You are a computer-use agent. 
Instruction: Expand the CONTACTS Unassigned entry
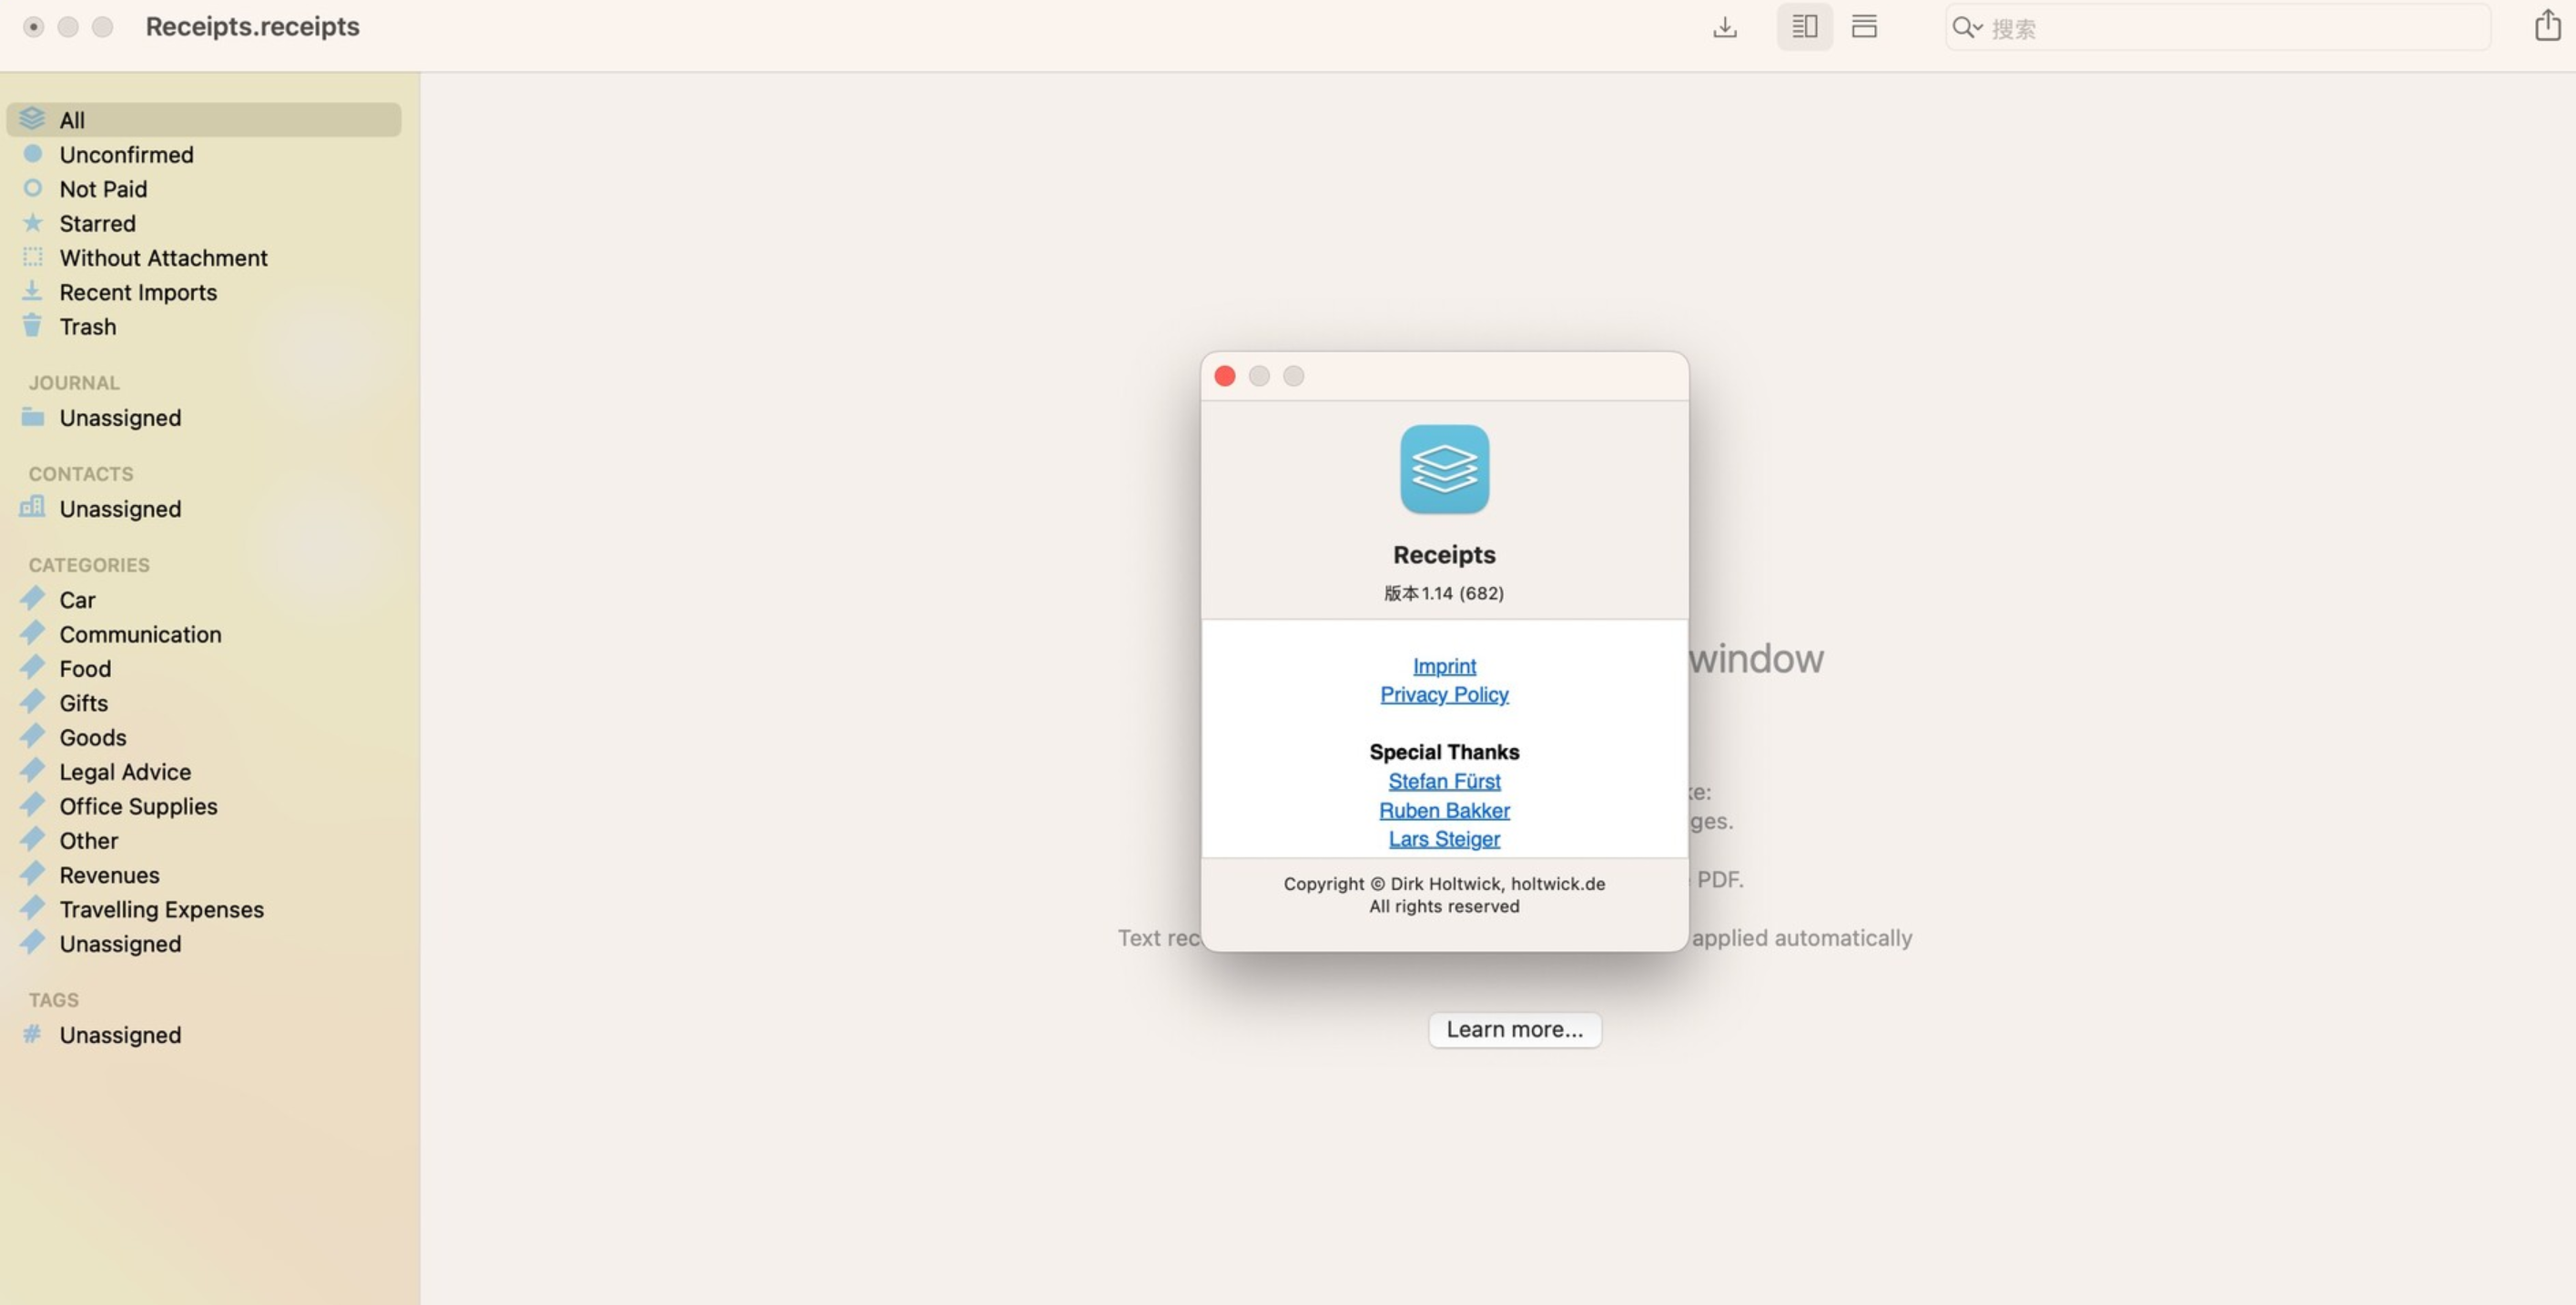click(x=121, y=508)
